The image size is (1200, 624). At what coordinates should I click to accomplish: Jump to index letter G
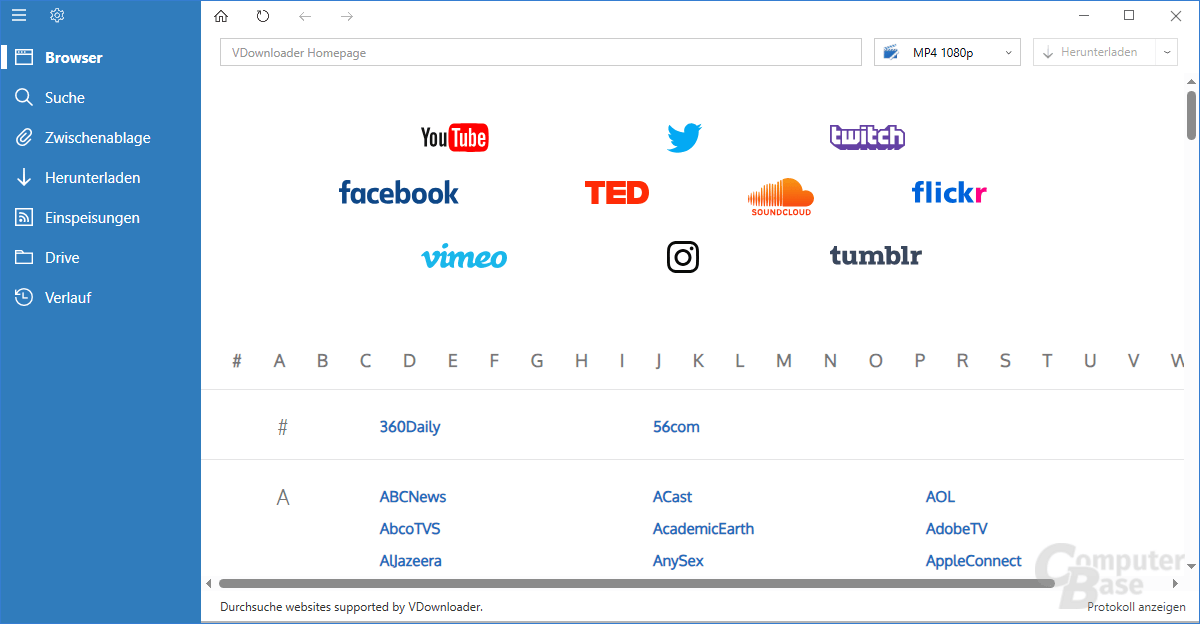click(537, 361)
